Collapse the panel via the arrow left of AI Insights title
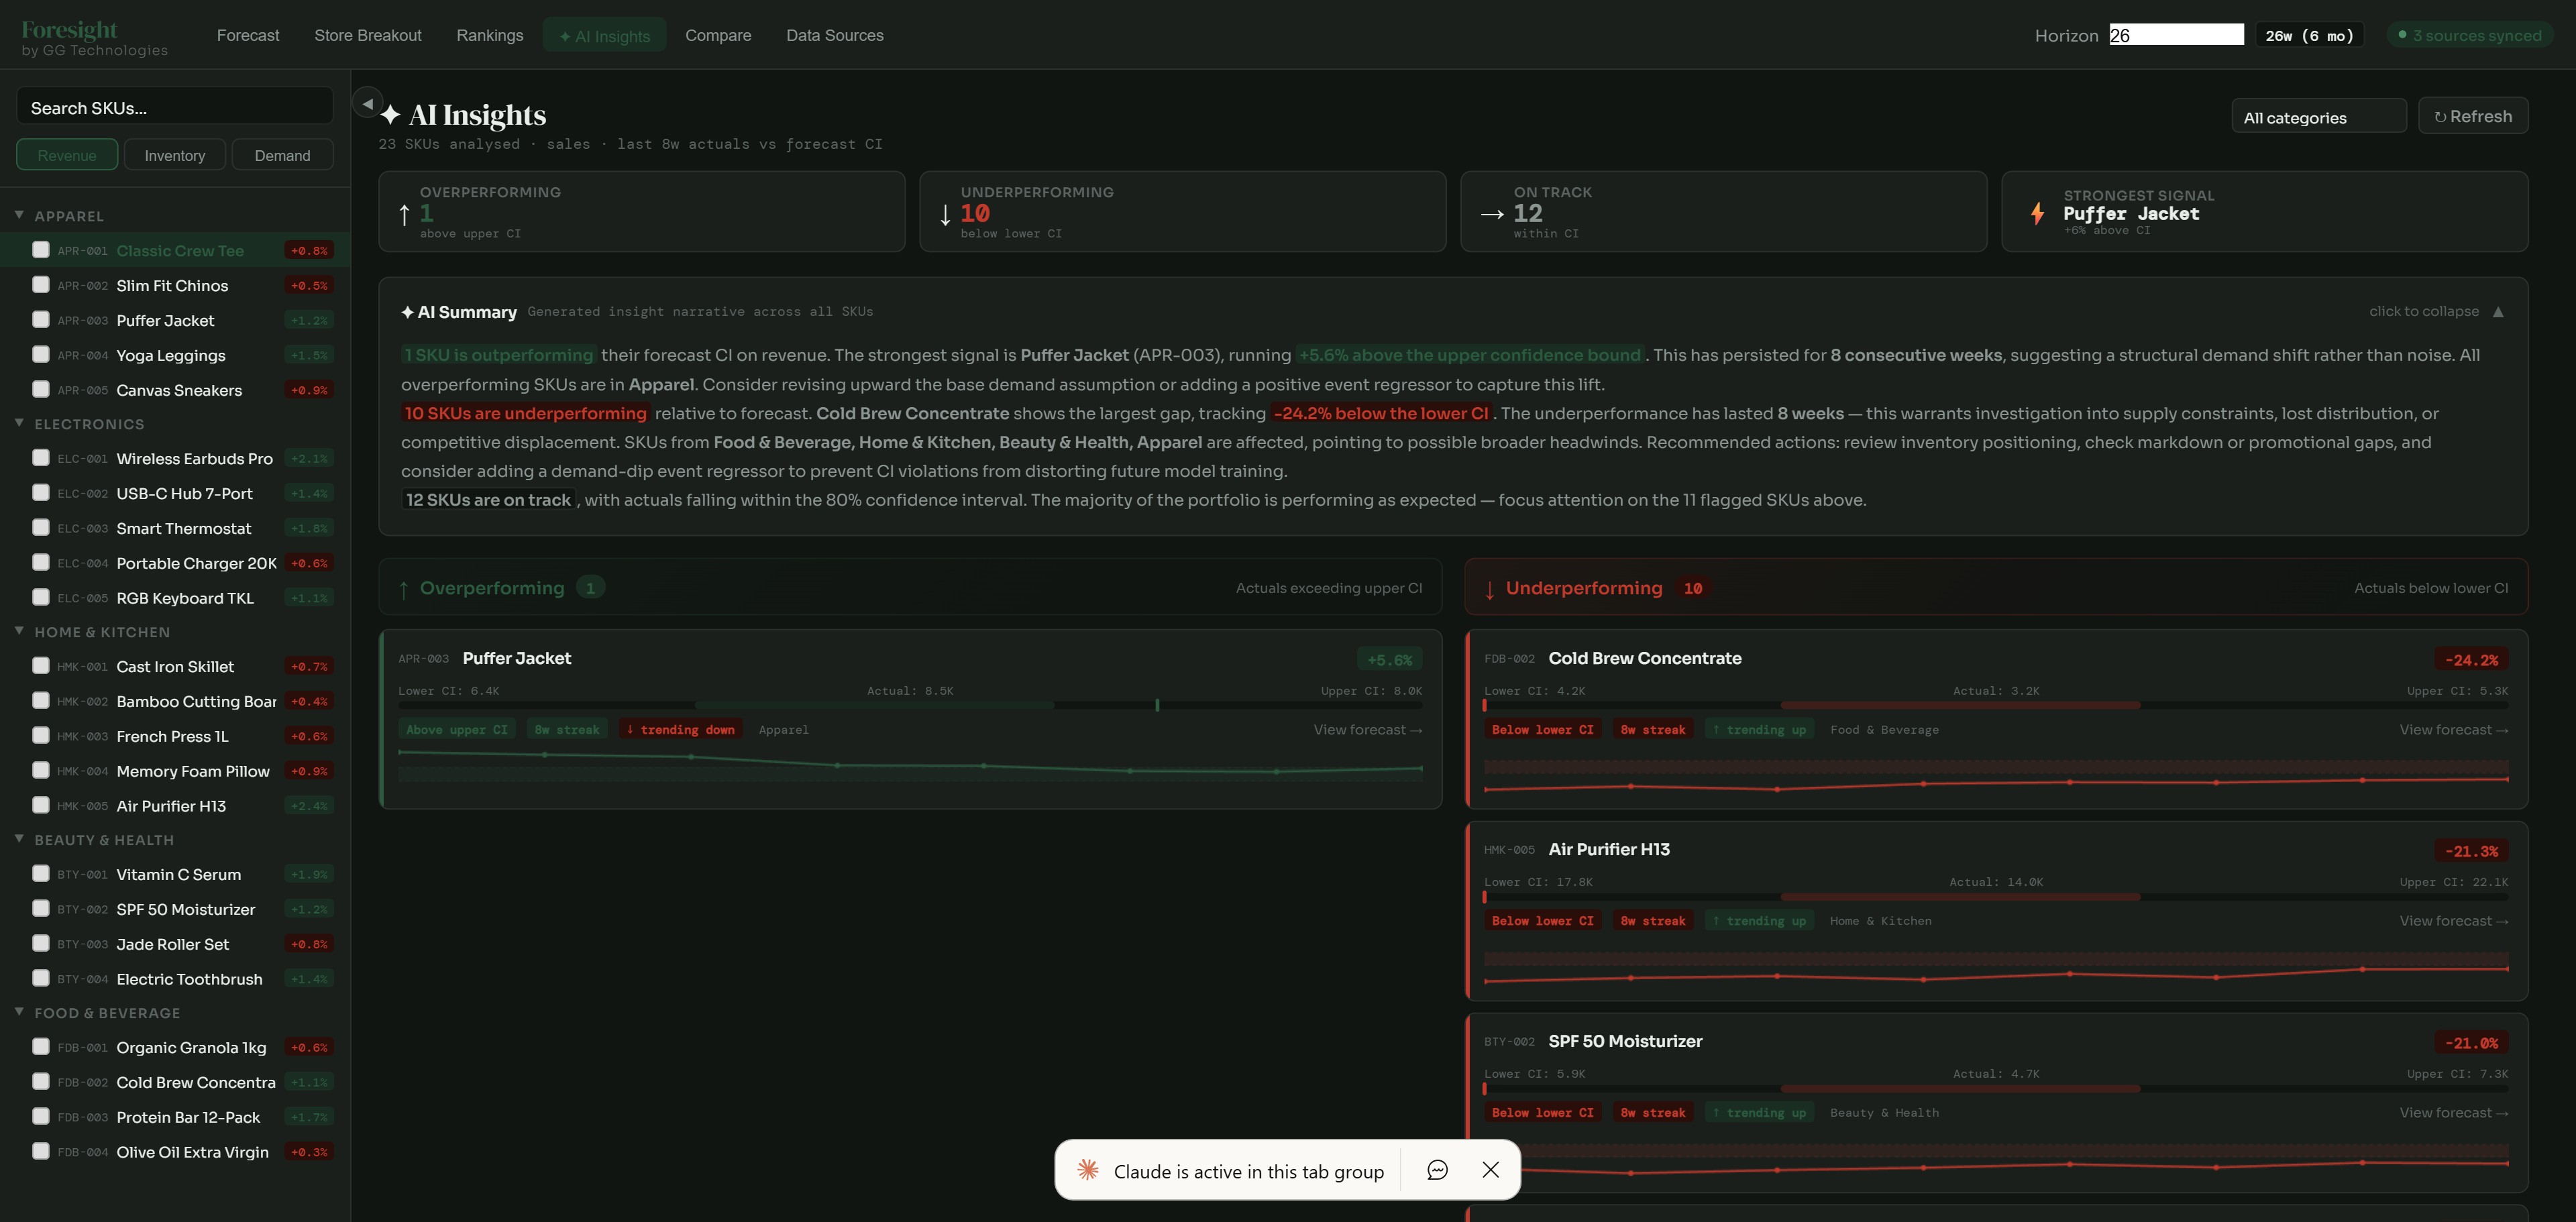The image size is (2576, 1222). click(367, 102)
